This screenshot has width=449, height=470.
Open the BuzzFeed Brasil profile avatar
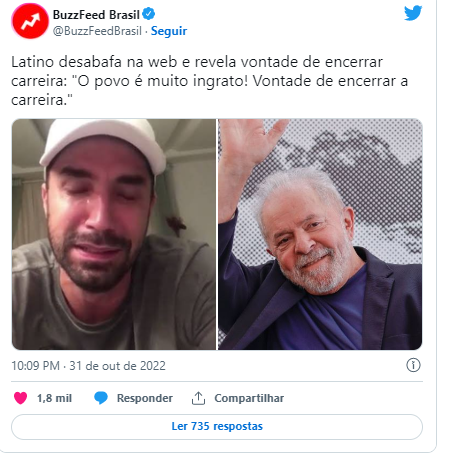tap(30, 21)
